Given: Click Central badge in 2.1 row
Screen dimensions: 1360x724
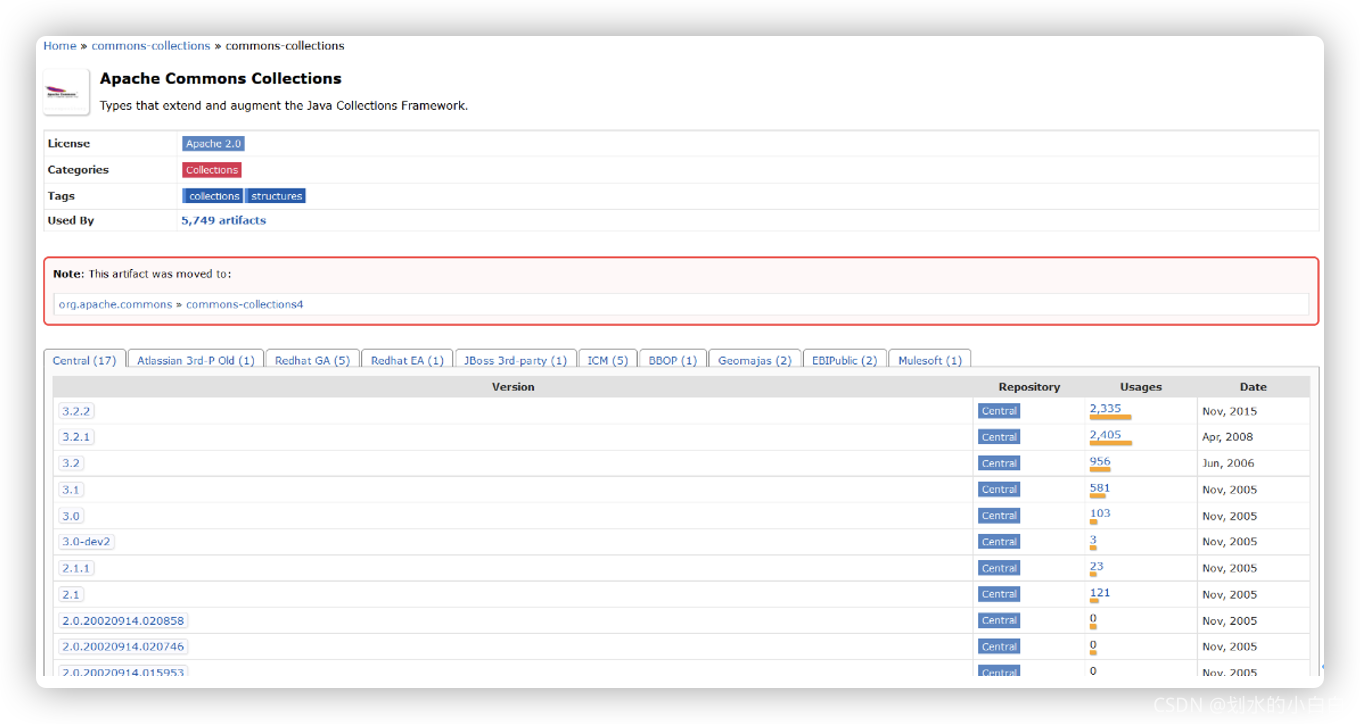Looking at the screenshot, I should tap(999, 594).
